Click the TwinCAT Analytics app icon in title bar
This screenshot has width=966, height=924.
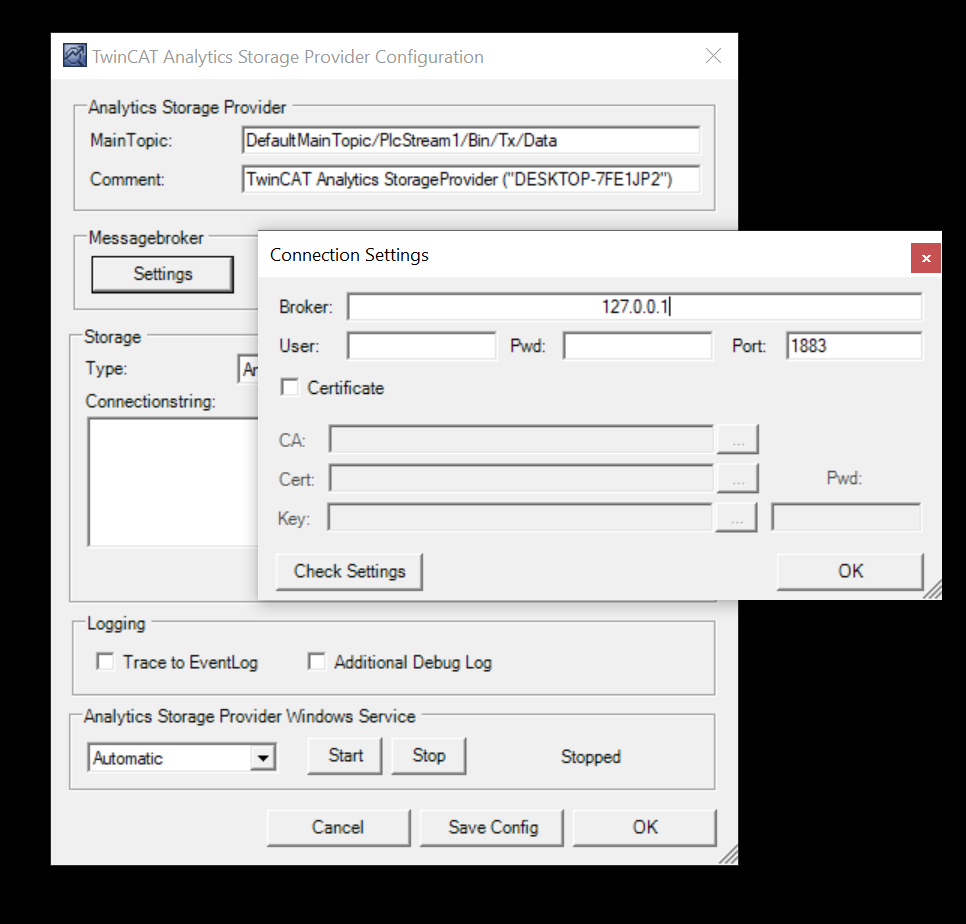(75, 55)
